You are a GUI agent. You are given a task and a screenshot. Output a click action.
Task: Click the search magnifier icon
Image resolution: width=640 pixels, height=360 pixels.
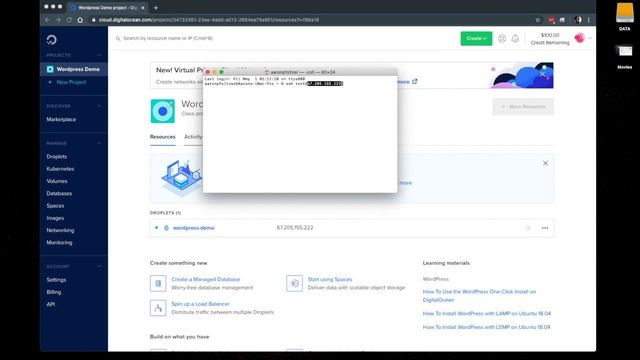pos(118,38)
